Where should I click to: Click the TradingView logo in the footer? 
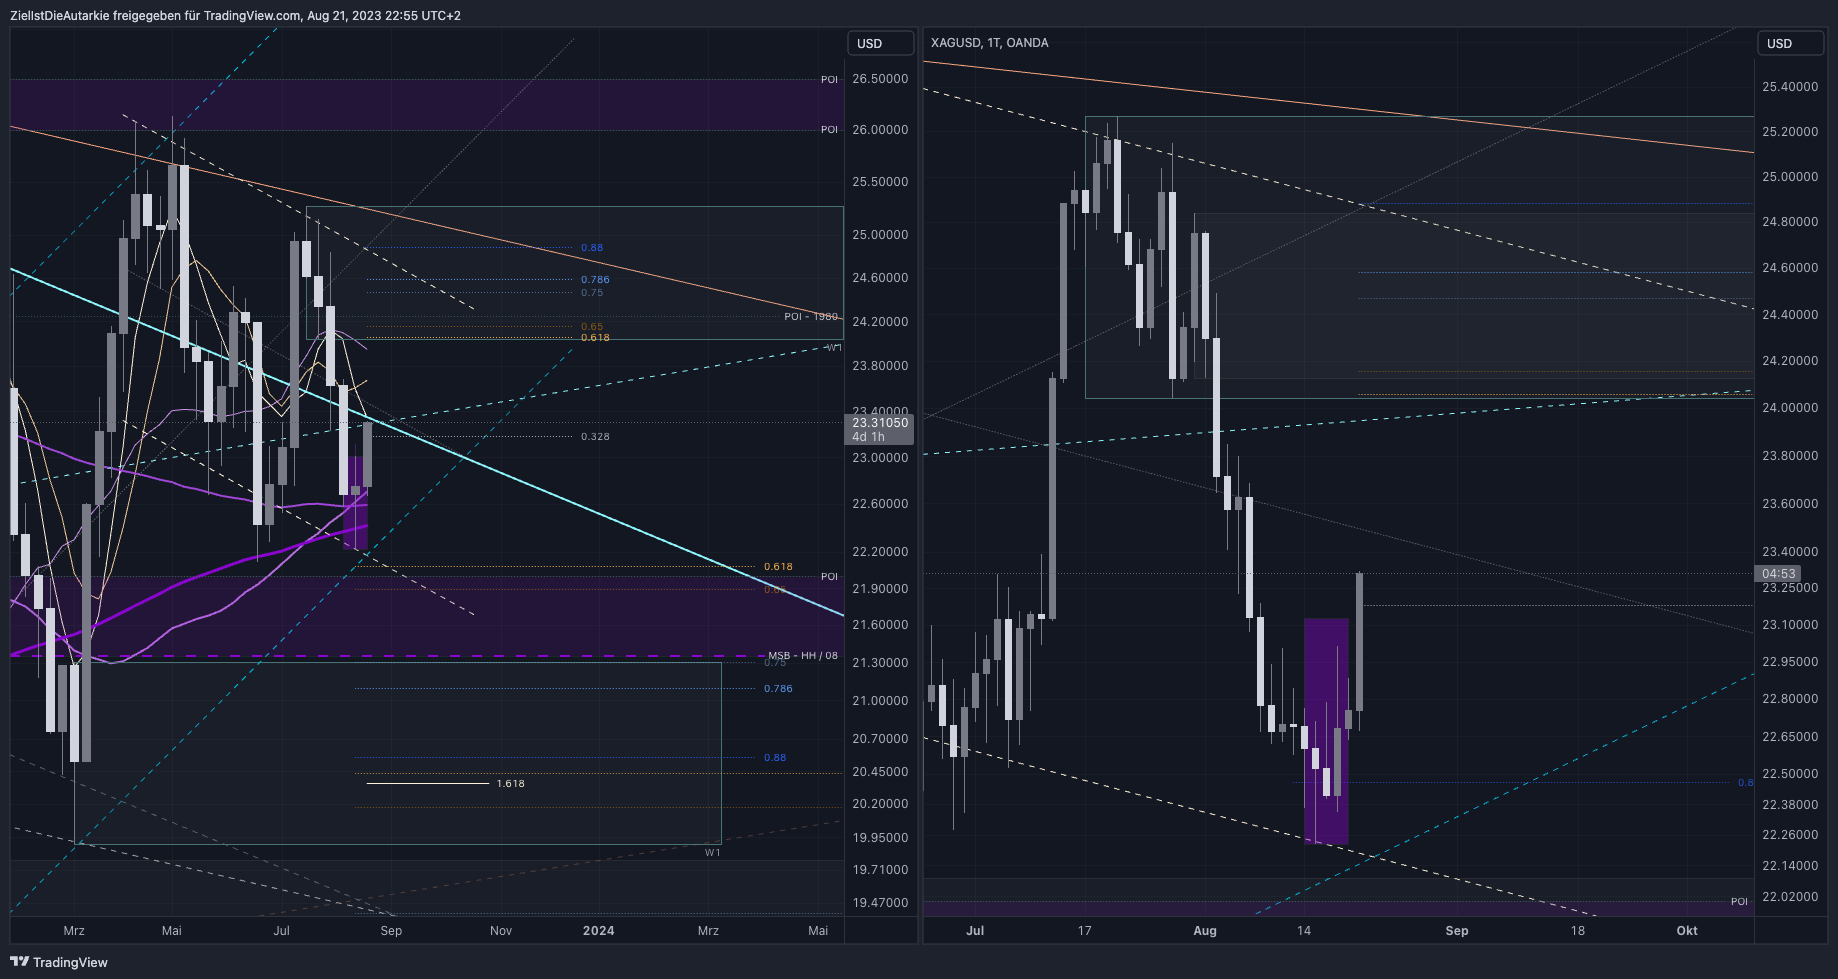59,962
